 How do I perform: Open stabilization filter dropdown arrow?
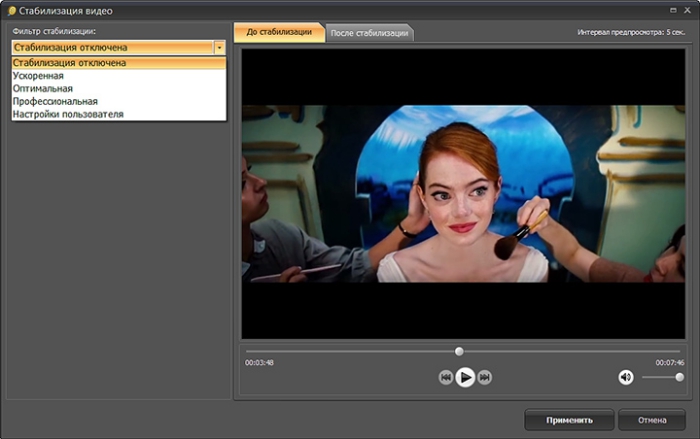point(219,47)
